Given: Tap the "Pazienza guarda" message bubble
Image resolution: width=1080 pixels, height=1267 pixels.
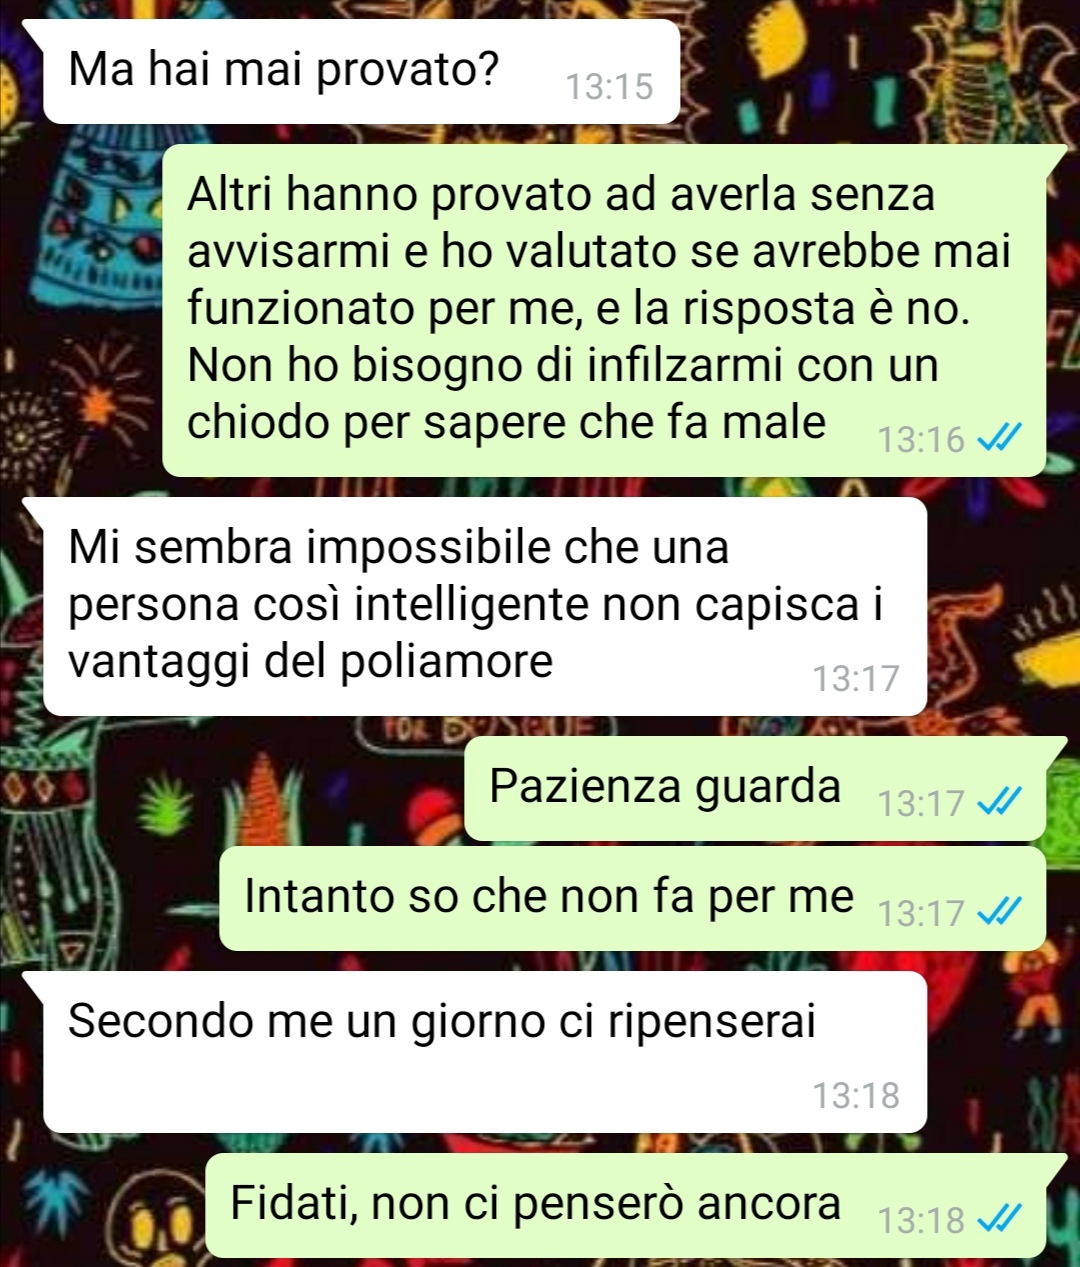Looking at the screenshot, I should [x=755, y=788].
